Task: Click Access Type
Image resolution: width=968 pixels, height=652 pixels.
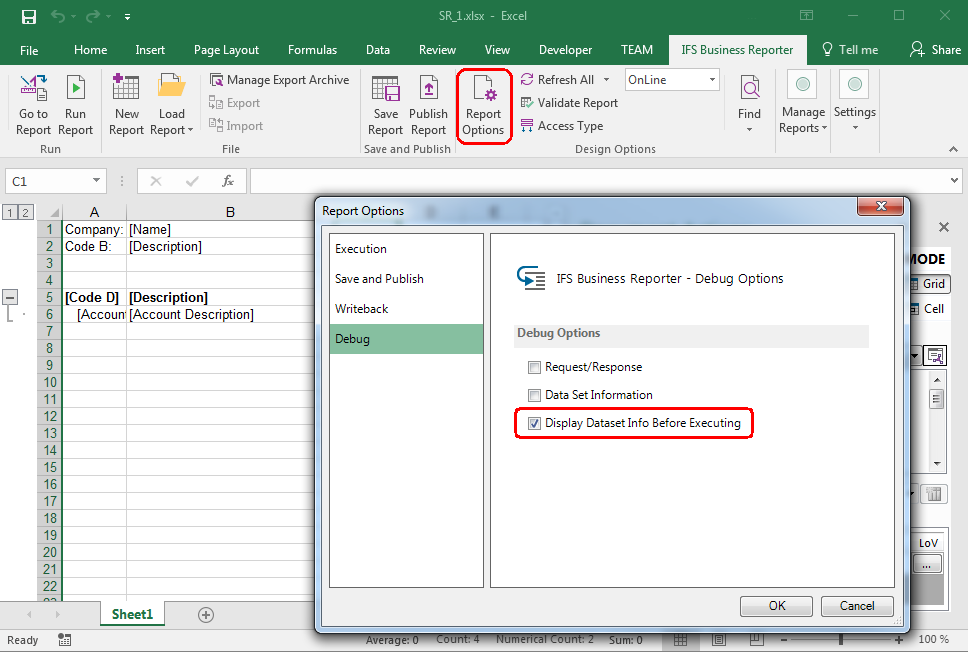Action: pyautogui.click(x=562, y=126)
